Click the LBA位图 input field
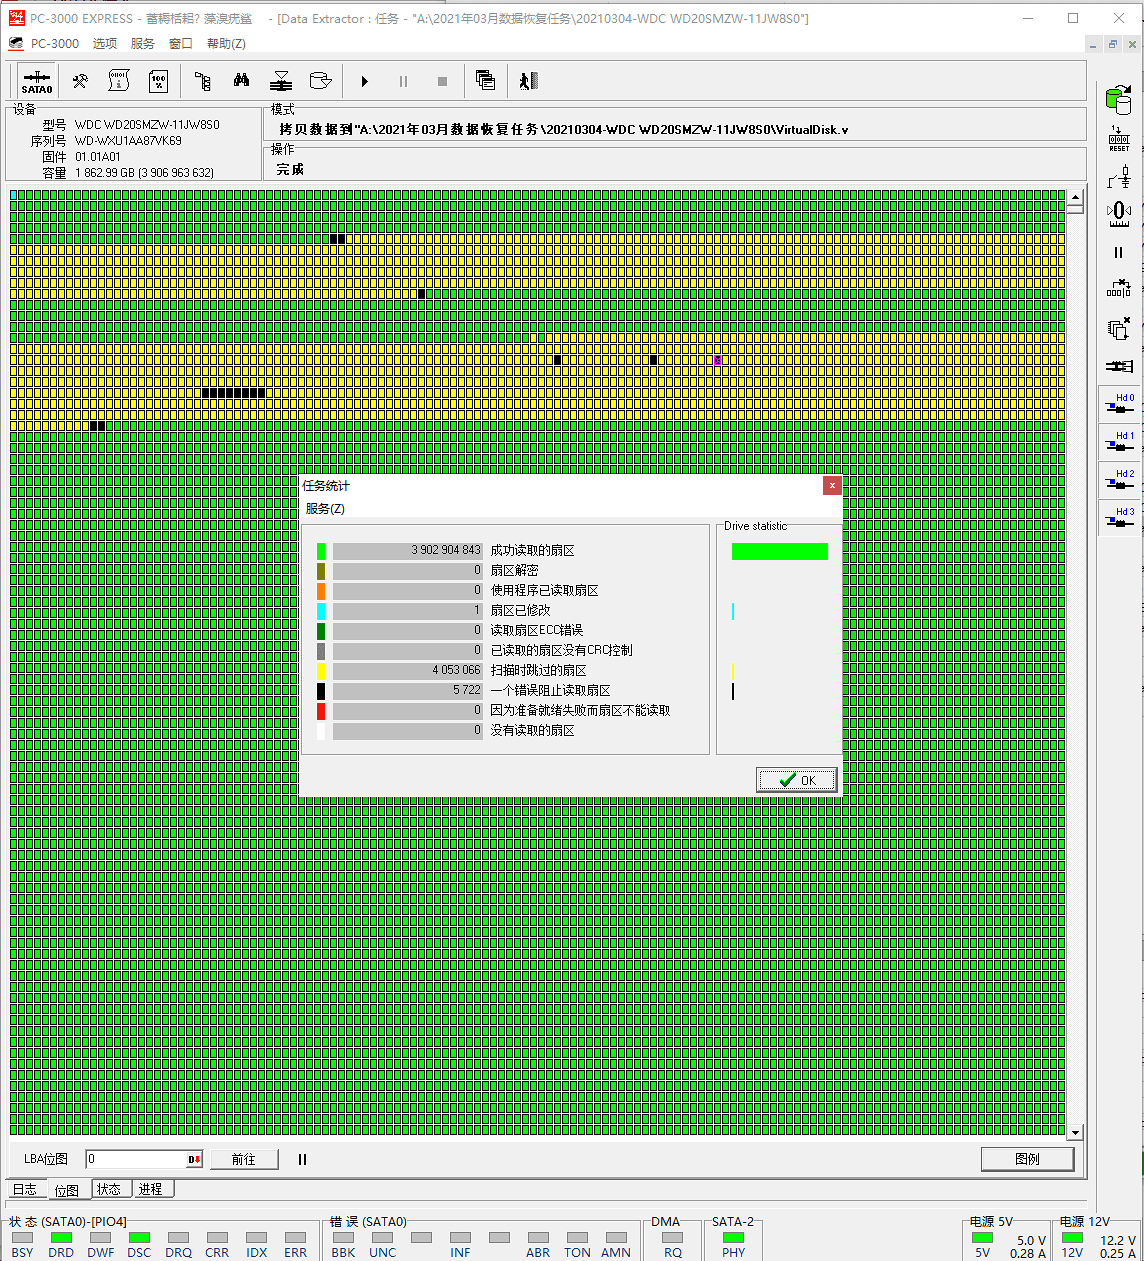The width and height of the screenshot is (1144, 1261). tap(136, 1159)
